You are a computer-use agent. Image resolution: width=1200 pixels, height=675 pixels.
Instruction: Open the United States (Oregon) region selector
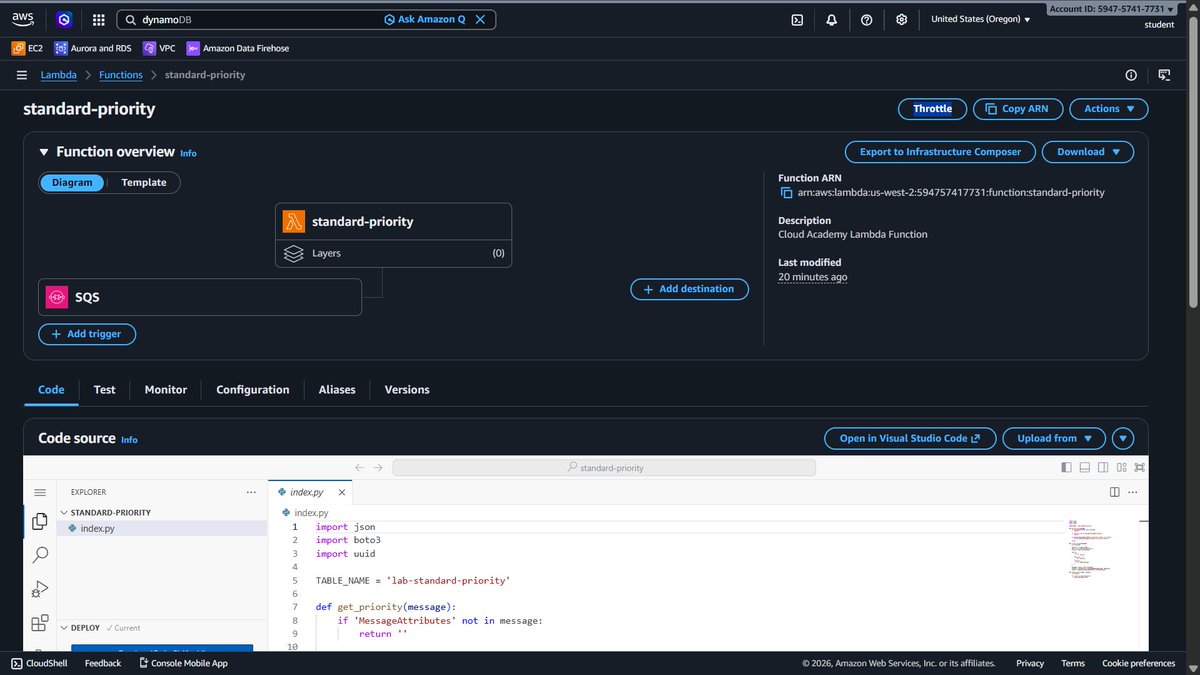click(x=980, y=19)
